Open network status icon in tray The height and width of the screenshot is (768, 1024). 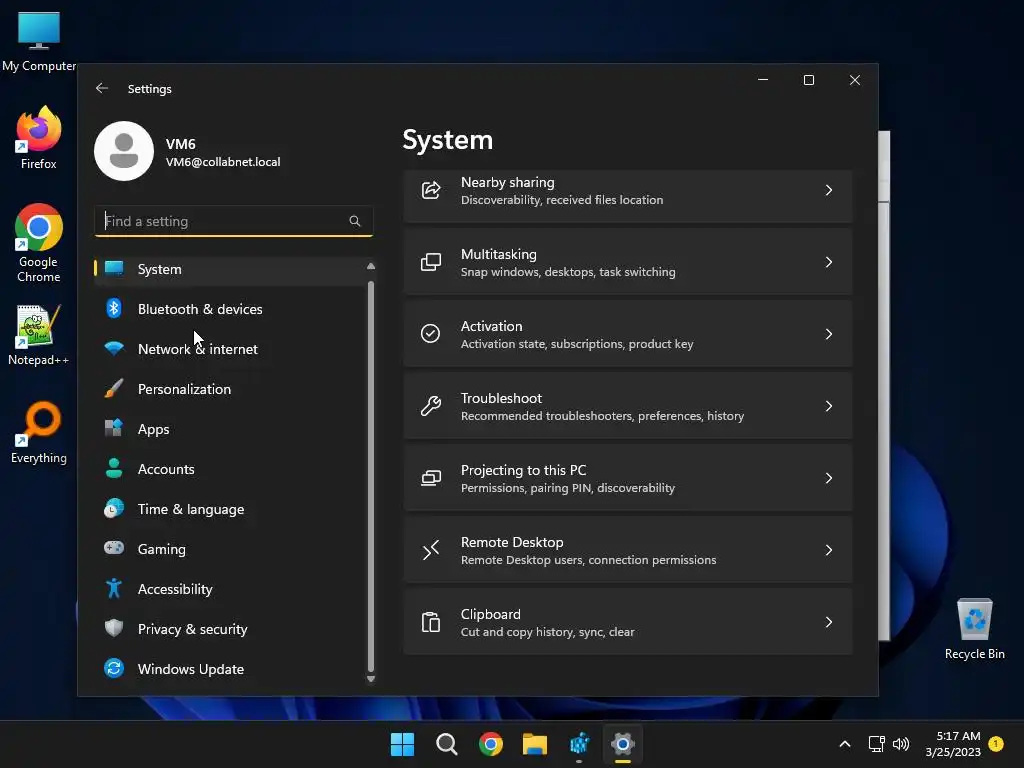click(x=876, y=744)
